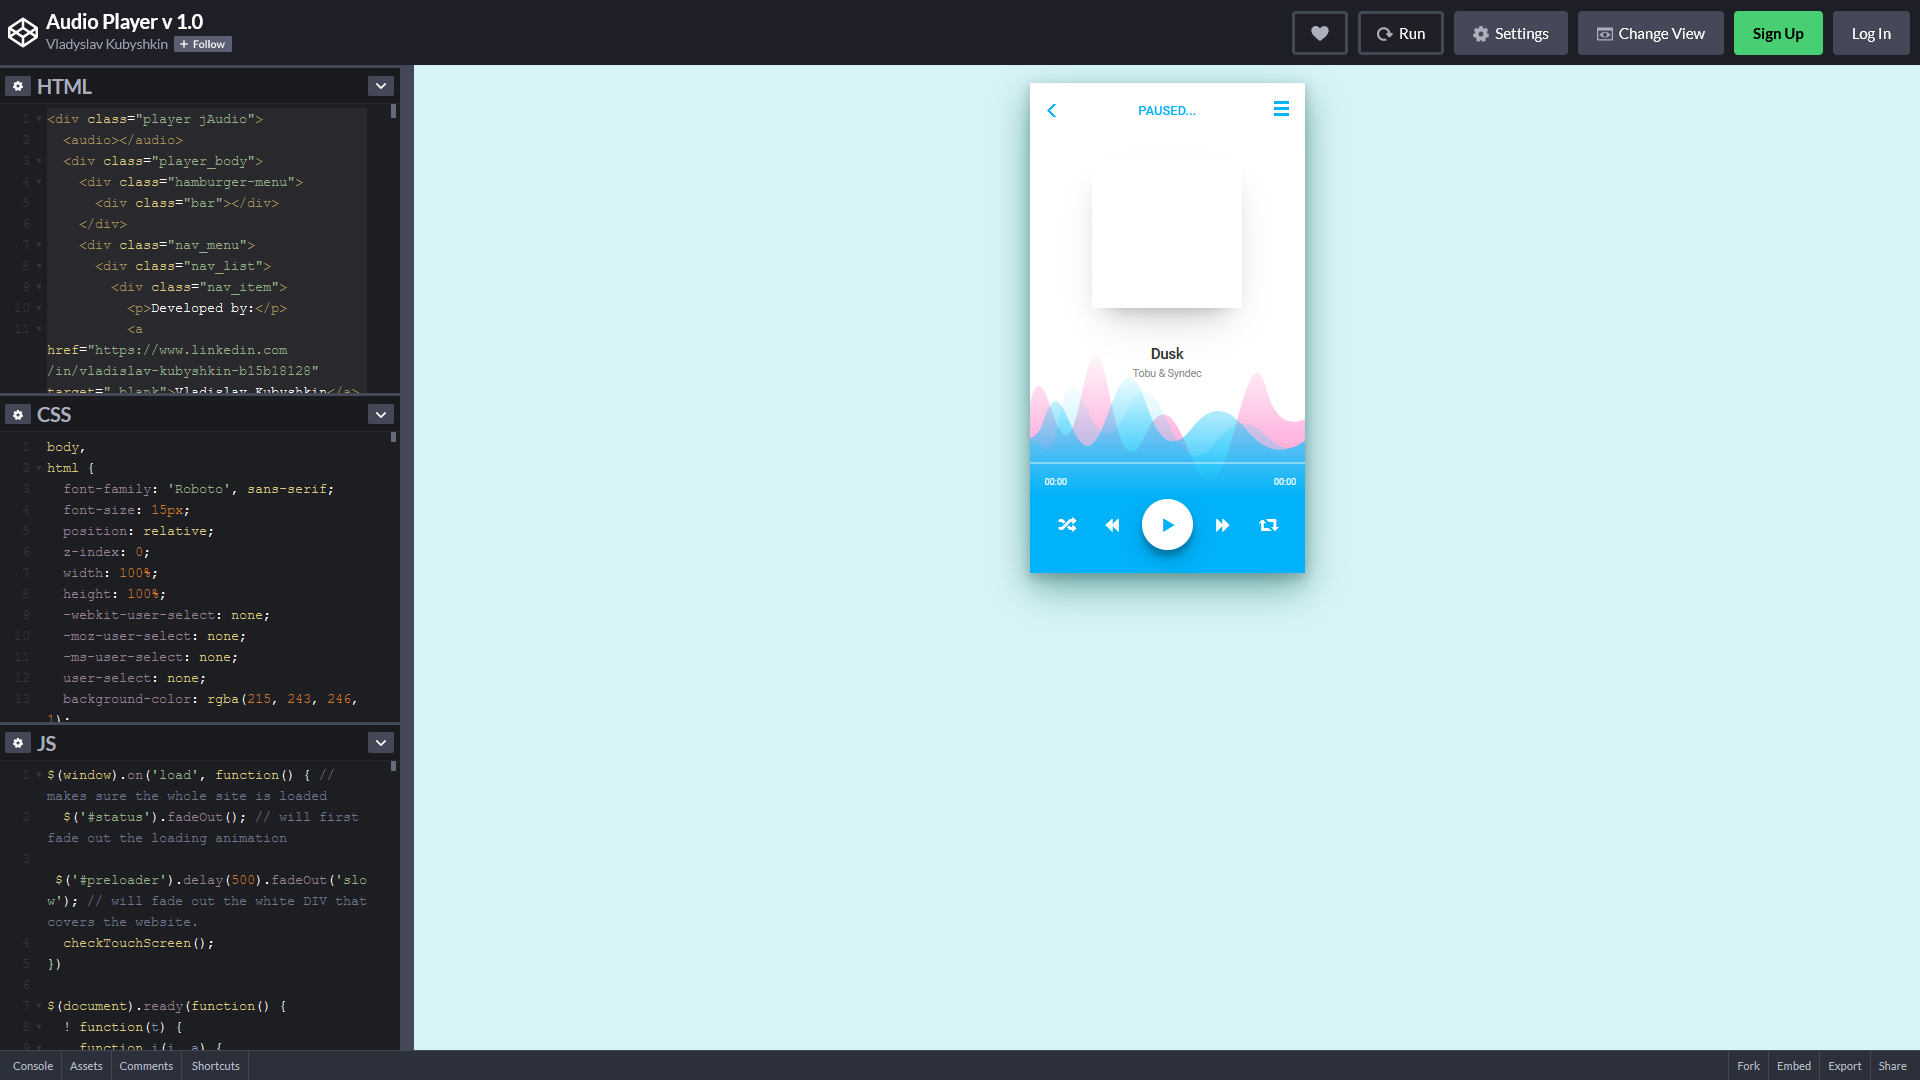The width and height of the screenshot is (1920, 1080).
Task: Click the shuffle icon in player
Action: [x=1067, y=525]
